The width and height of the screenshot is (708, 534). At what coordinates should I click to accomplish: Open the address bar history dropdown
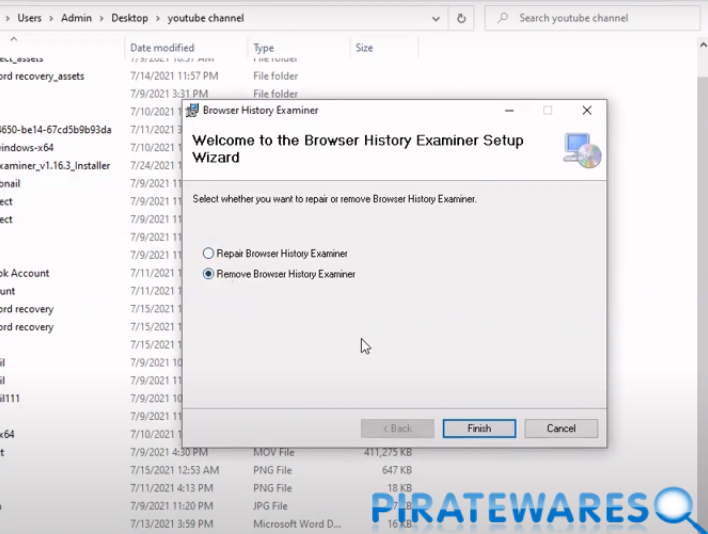coord(436,18)
